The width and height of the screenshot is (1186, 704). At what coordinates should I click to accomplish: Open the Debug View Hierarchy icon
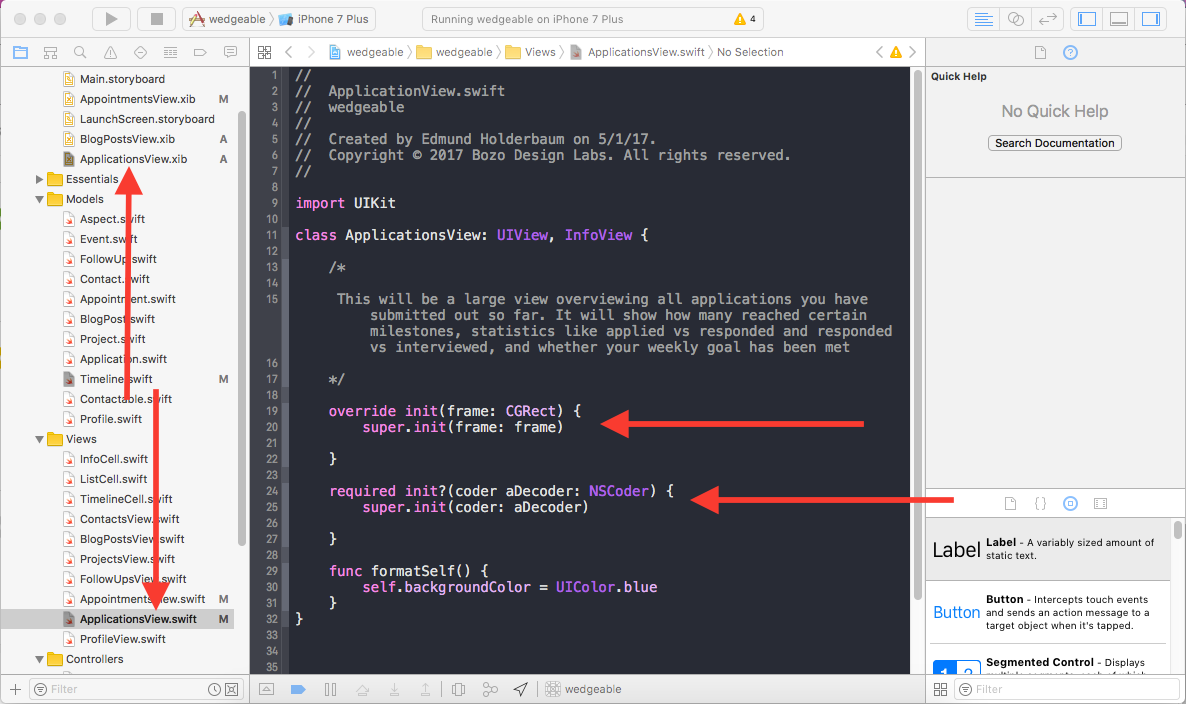458,688
